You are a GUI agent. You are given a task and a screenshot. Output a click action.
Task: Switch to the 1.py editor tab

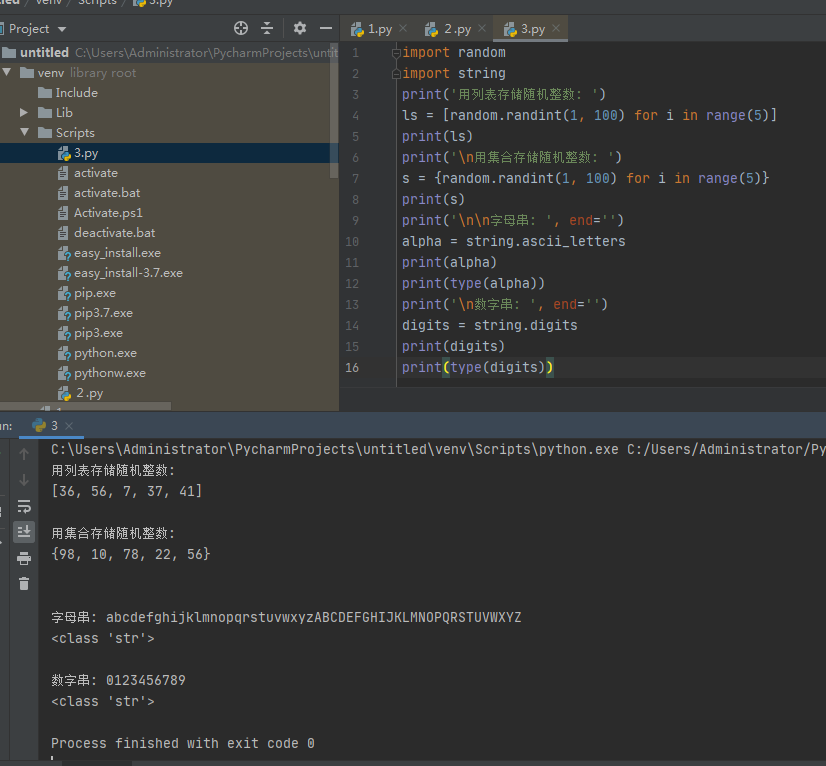[x=379, y=29]
